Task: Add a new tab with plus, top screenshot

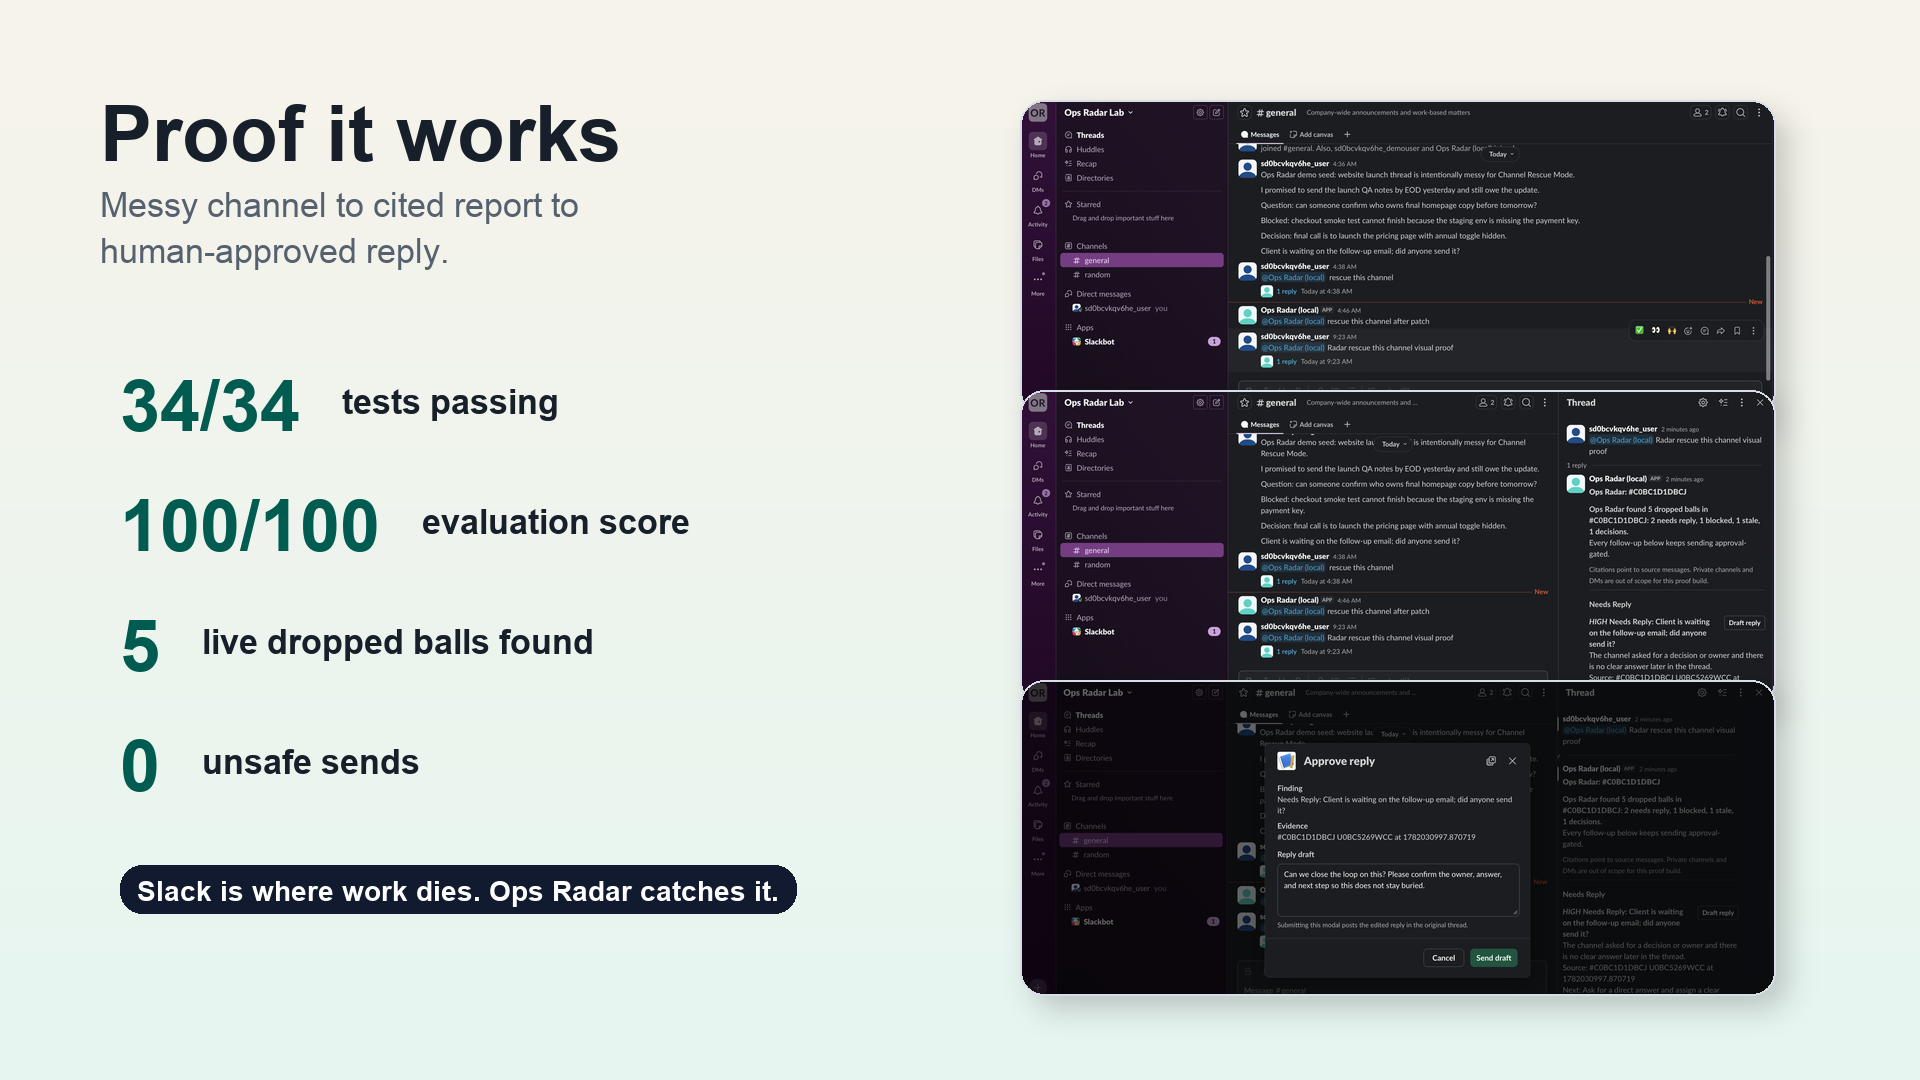Action: coord(1347,135)
